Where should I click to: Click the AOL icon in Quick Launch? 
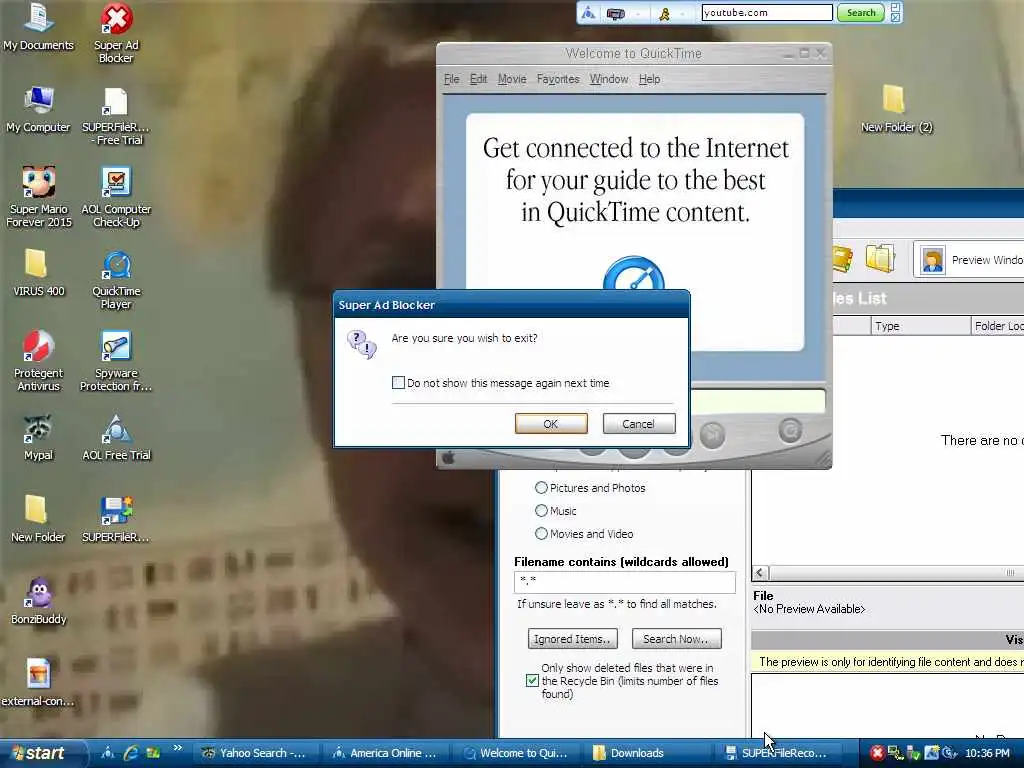108,753
